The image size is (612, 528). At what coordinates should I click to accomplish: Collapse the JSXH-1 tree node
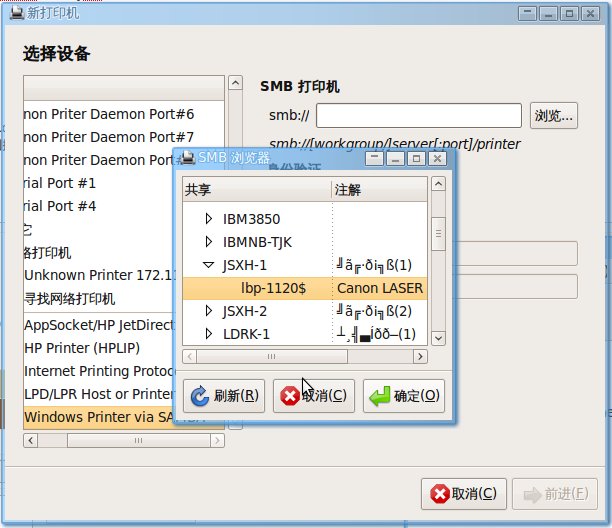(x=208, y=265)
